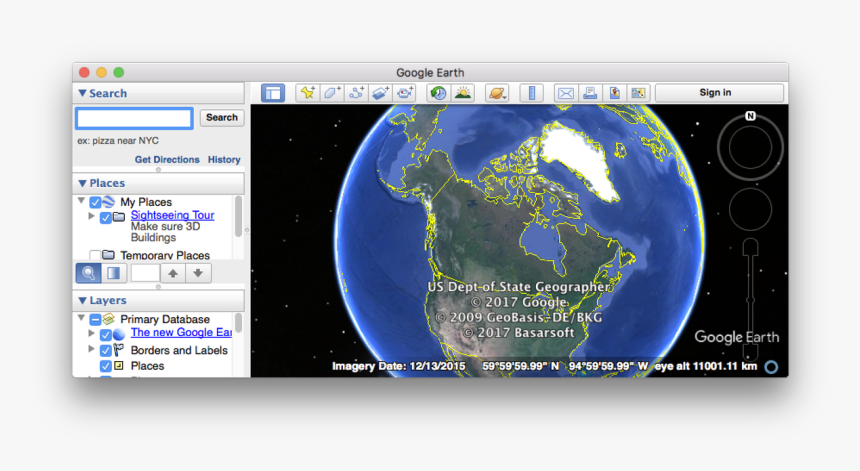Show historical imagery clock tool
The width and height of the screenshot is (860, 471).
pyautogui.click(x=438, y=93)
